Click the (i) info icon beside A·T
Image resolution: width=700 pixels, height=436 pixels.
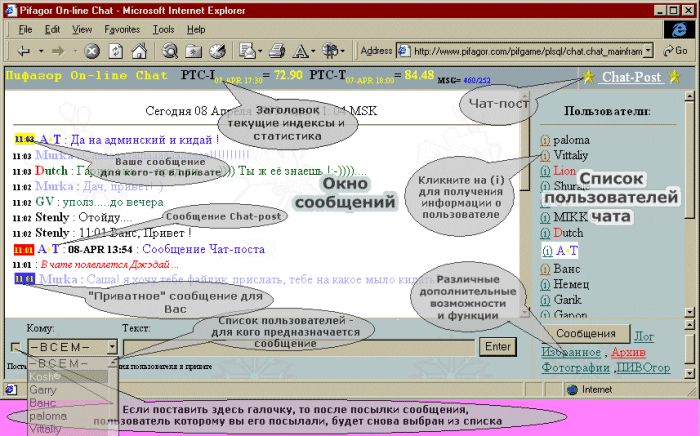pos(547,251)
